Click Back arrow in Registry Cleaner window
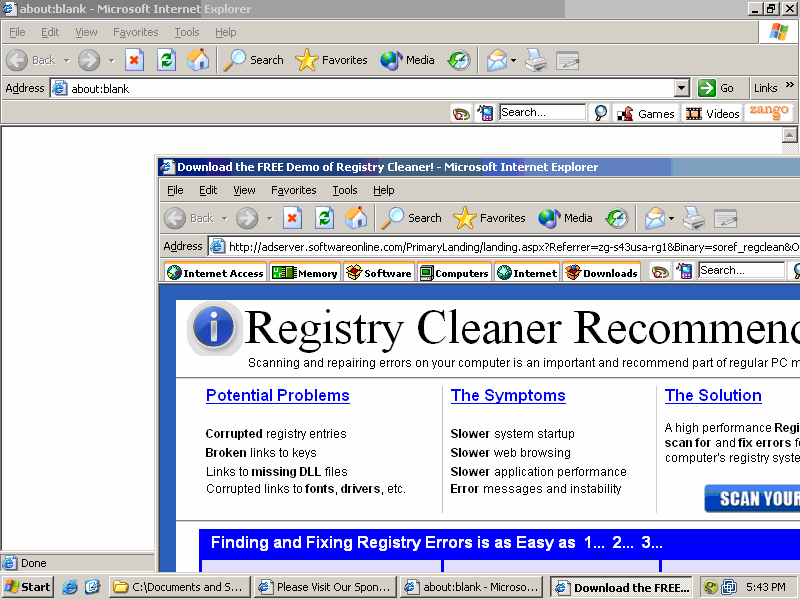The height and width of the screenshot is (600, 800). click(x=175, y=218)
